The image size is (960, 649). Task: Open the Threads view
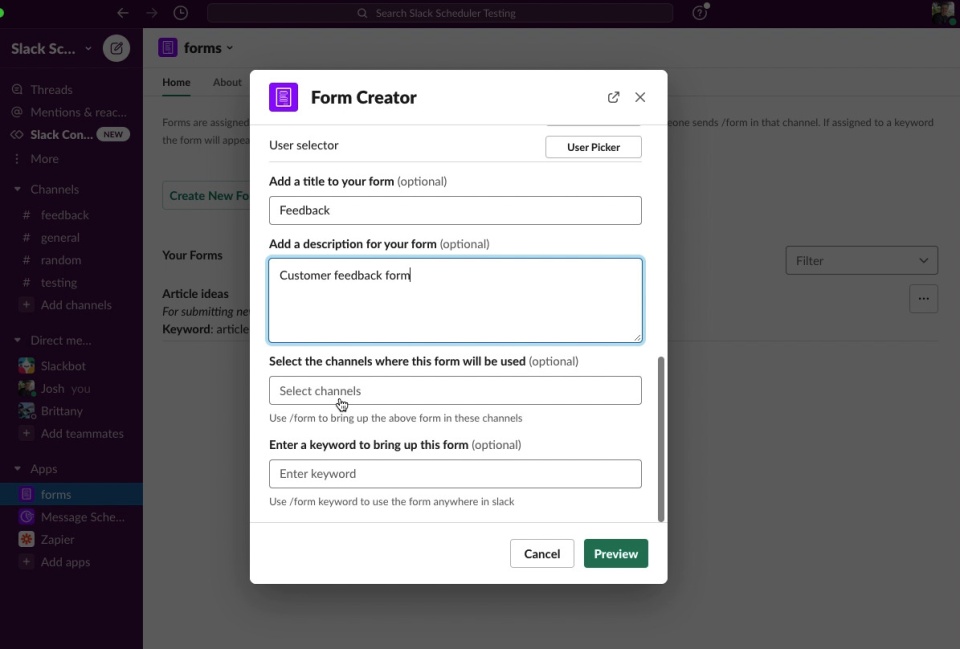51,90
